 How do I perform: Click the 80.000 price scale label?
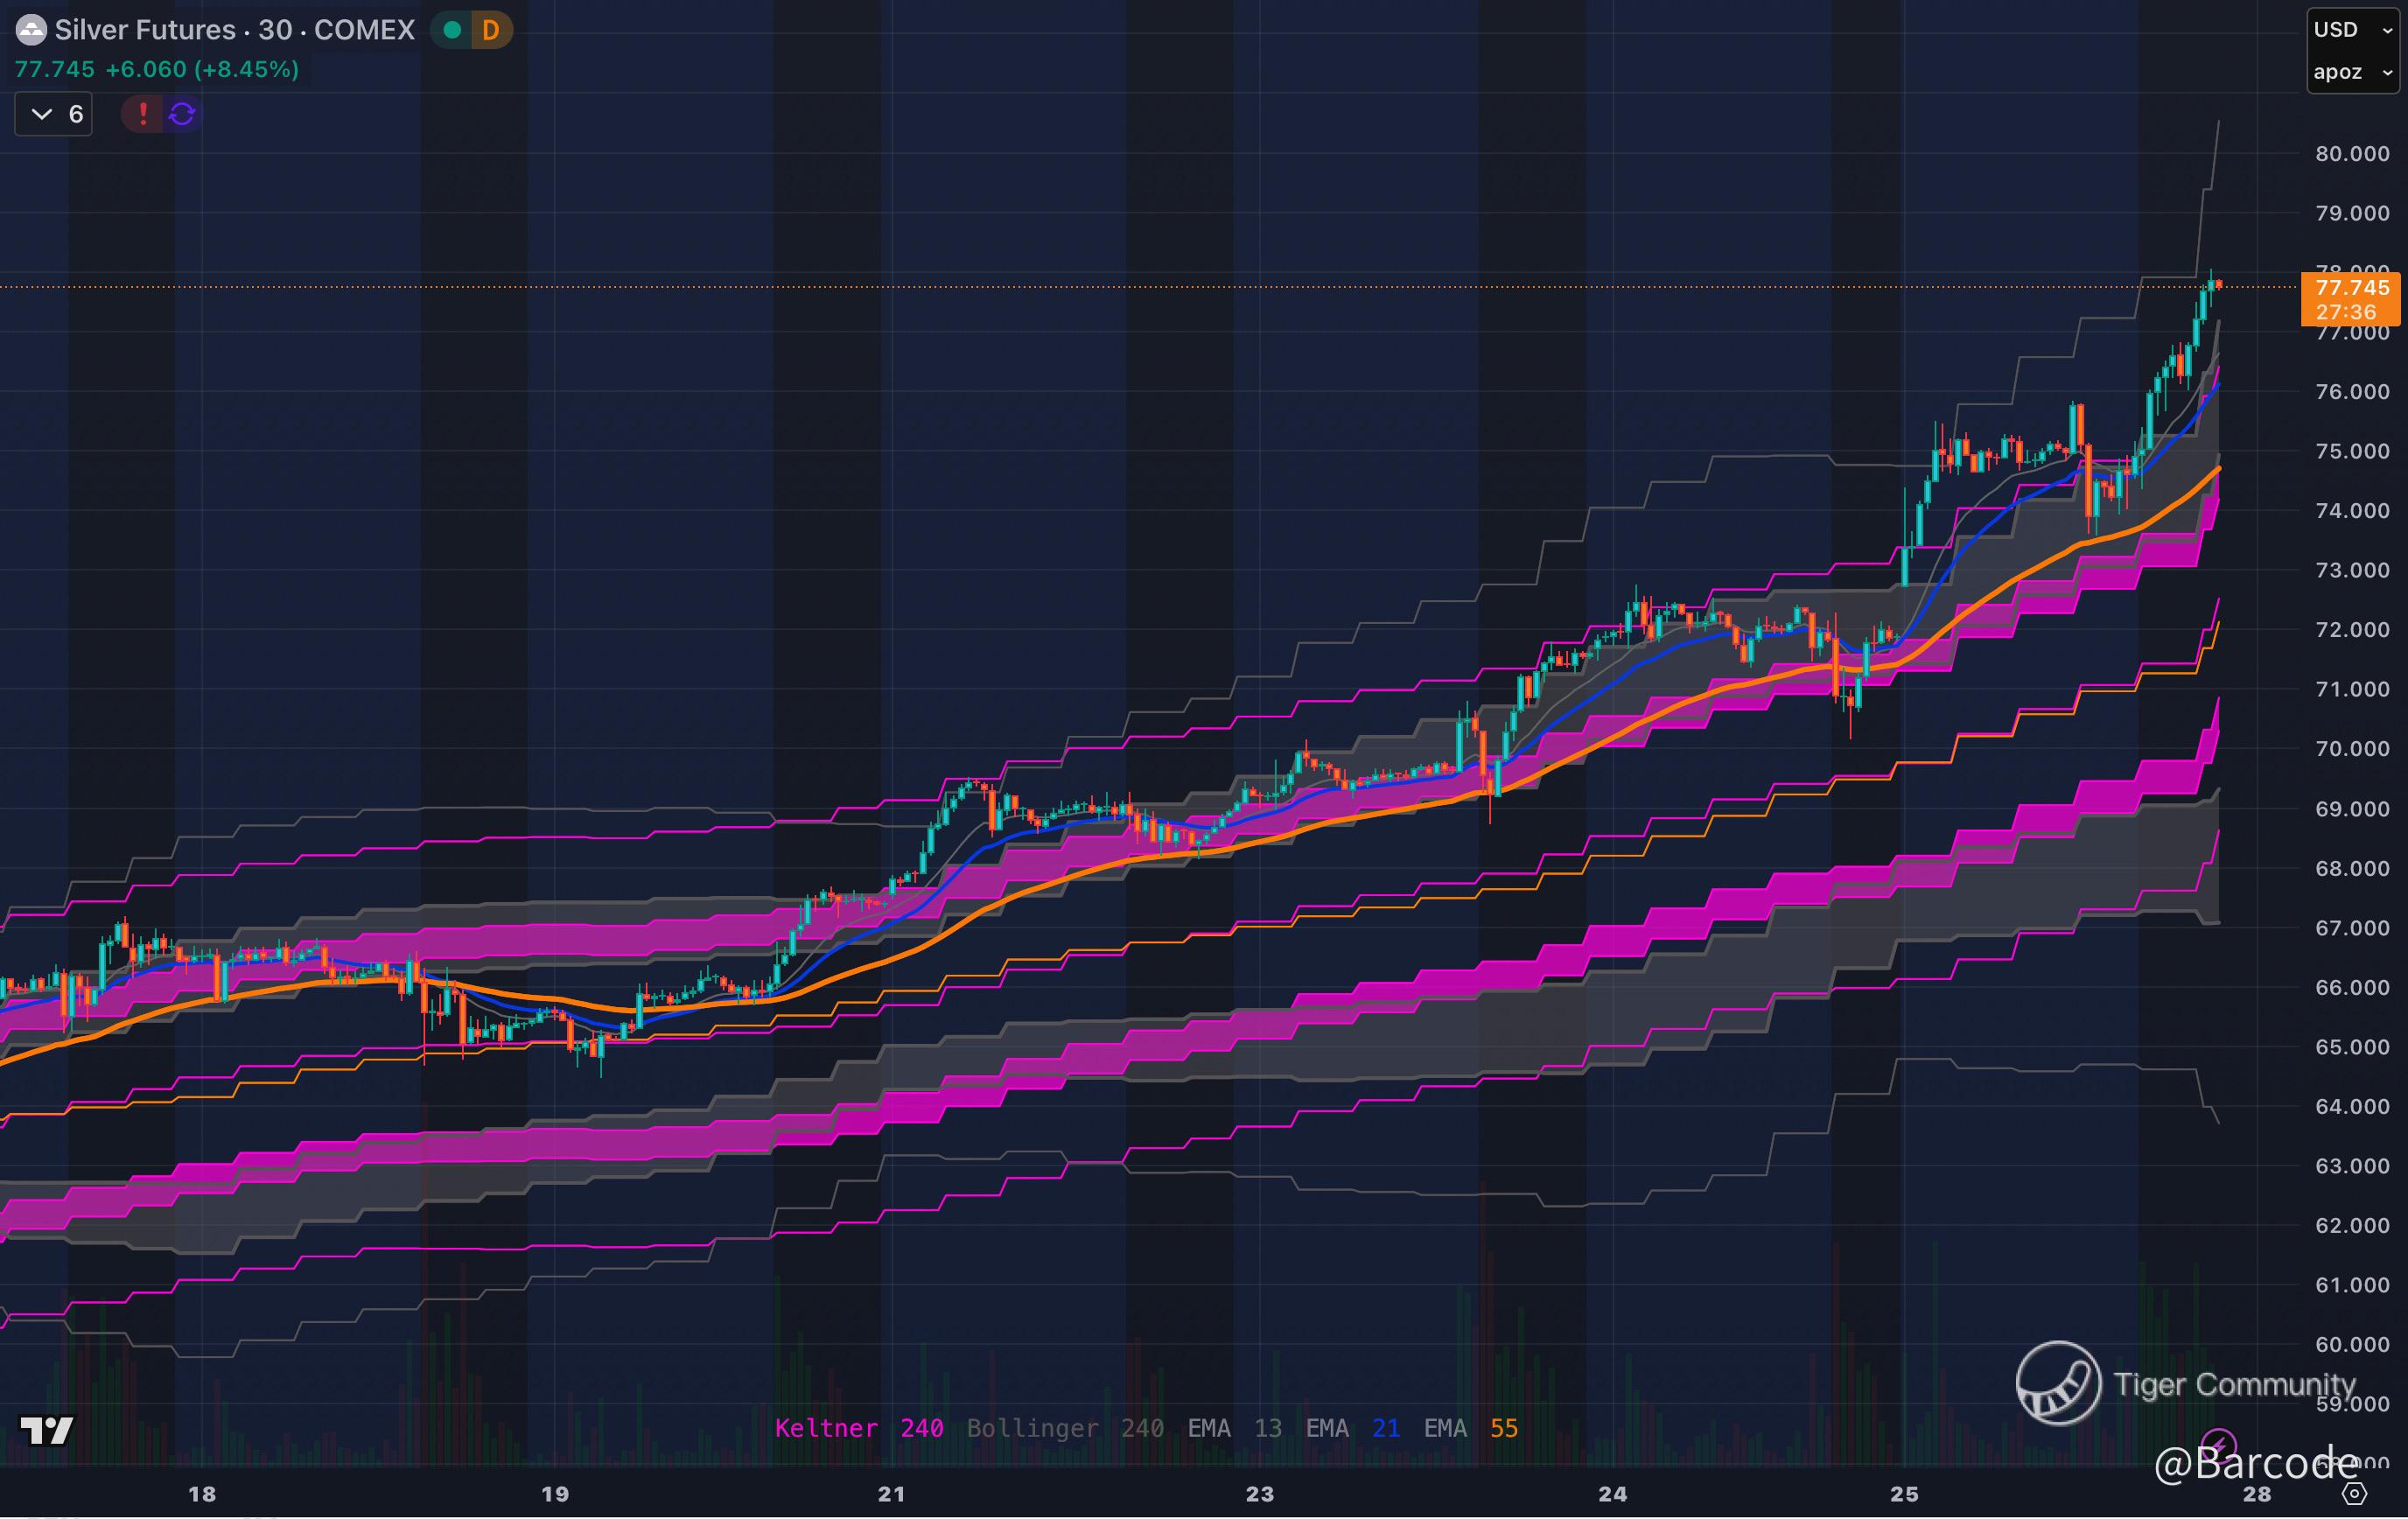pyautogui.click(x=2351, y=154)
